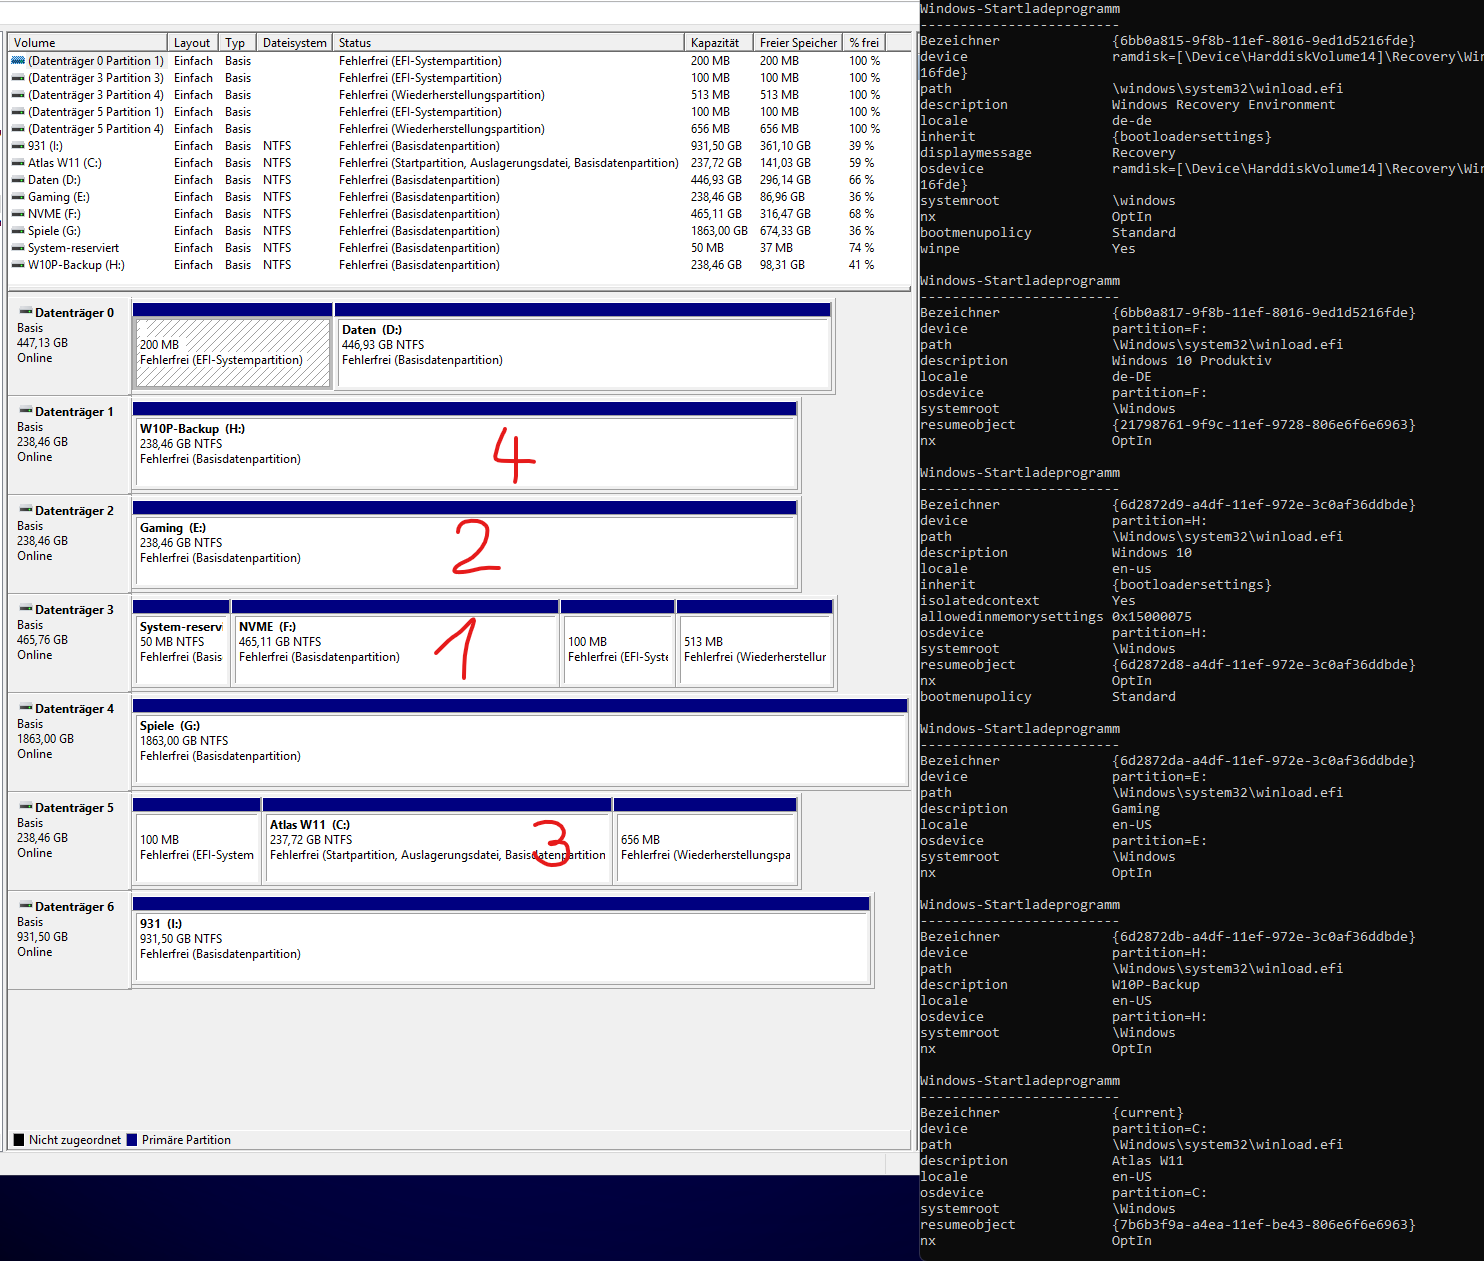Click Datenträger 6 disk label panel
1484x1261 pixels.
click(x=69, y=939)
